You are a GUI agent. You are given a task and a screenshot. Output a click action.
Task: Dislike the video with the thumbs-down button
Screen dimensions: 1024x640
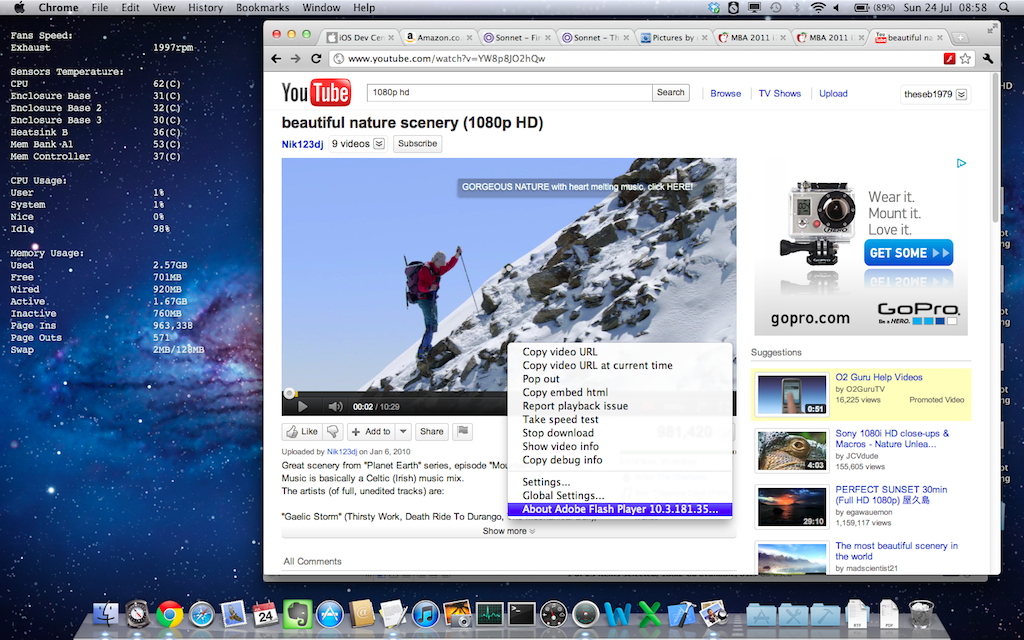tap(332, 431)
